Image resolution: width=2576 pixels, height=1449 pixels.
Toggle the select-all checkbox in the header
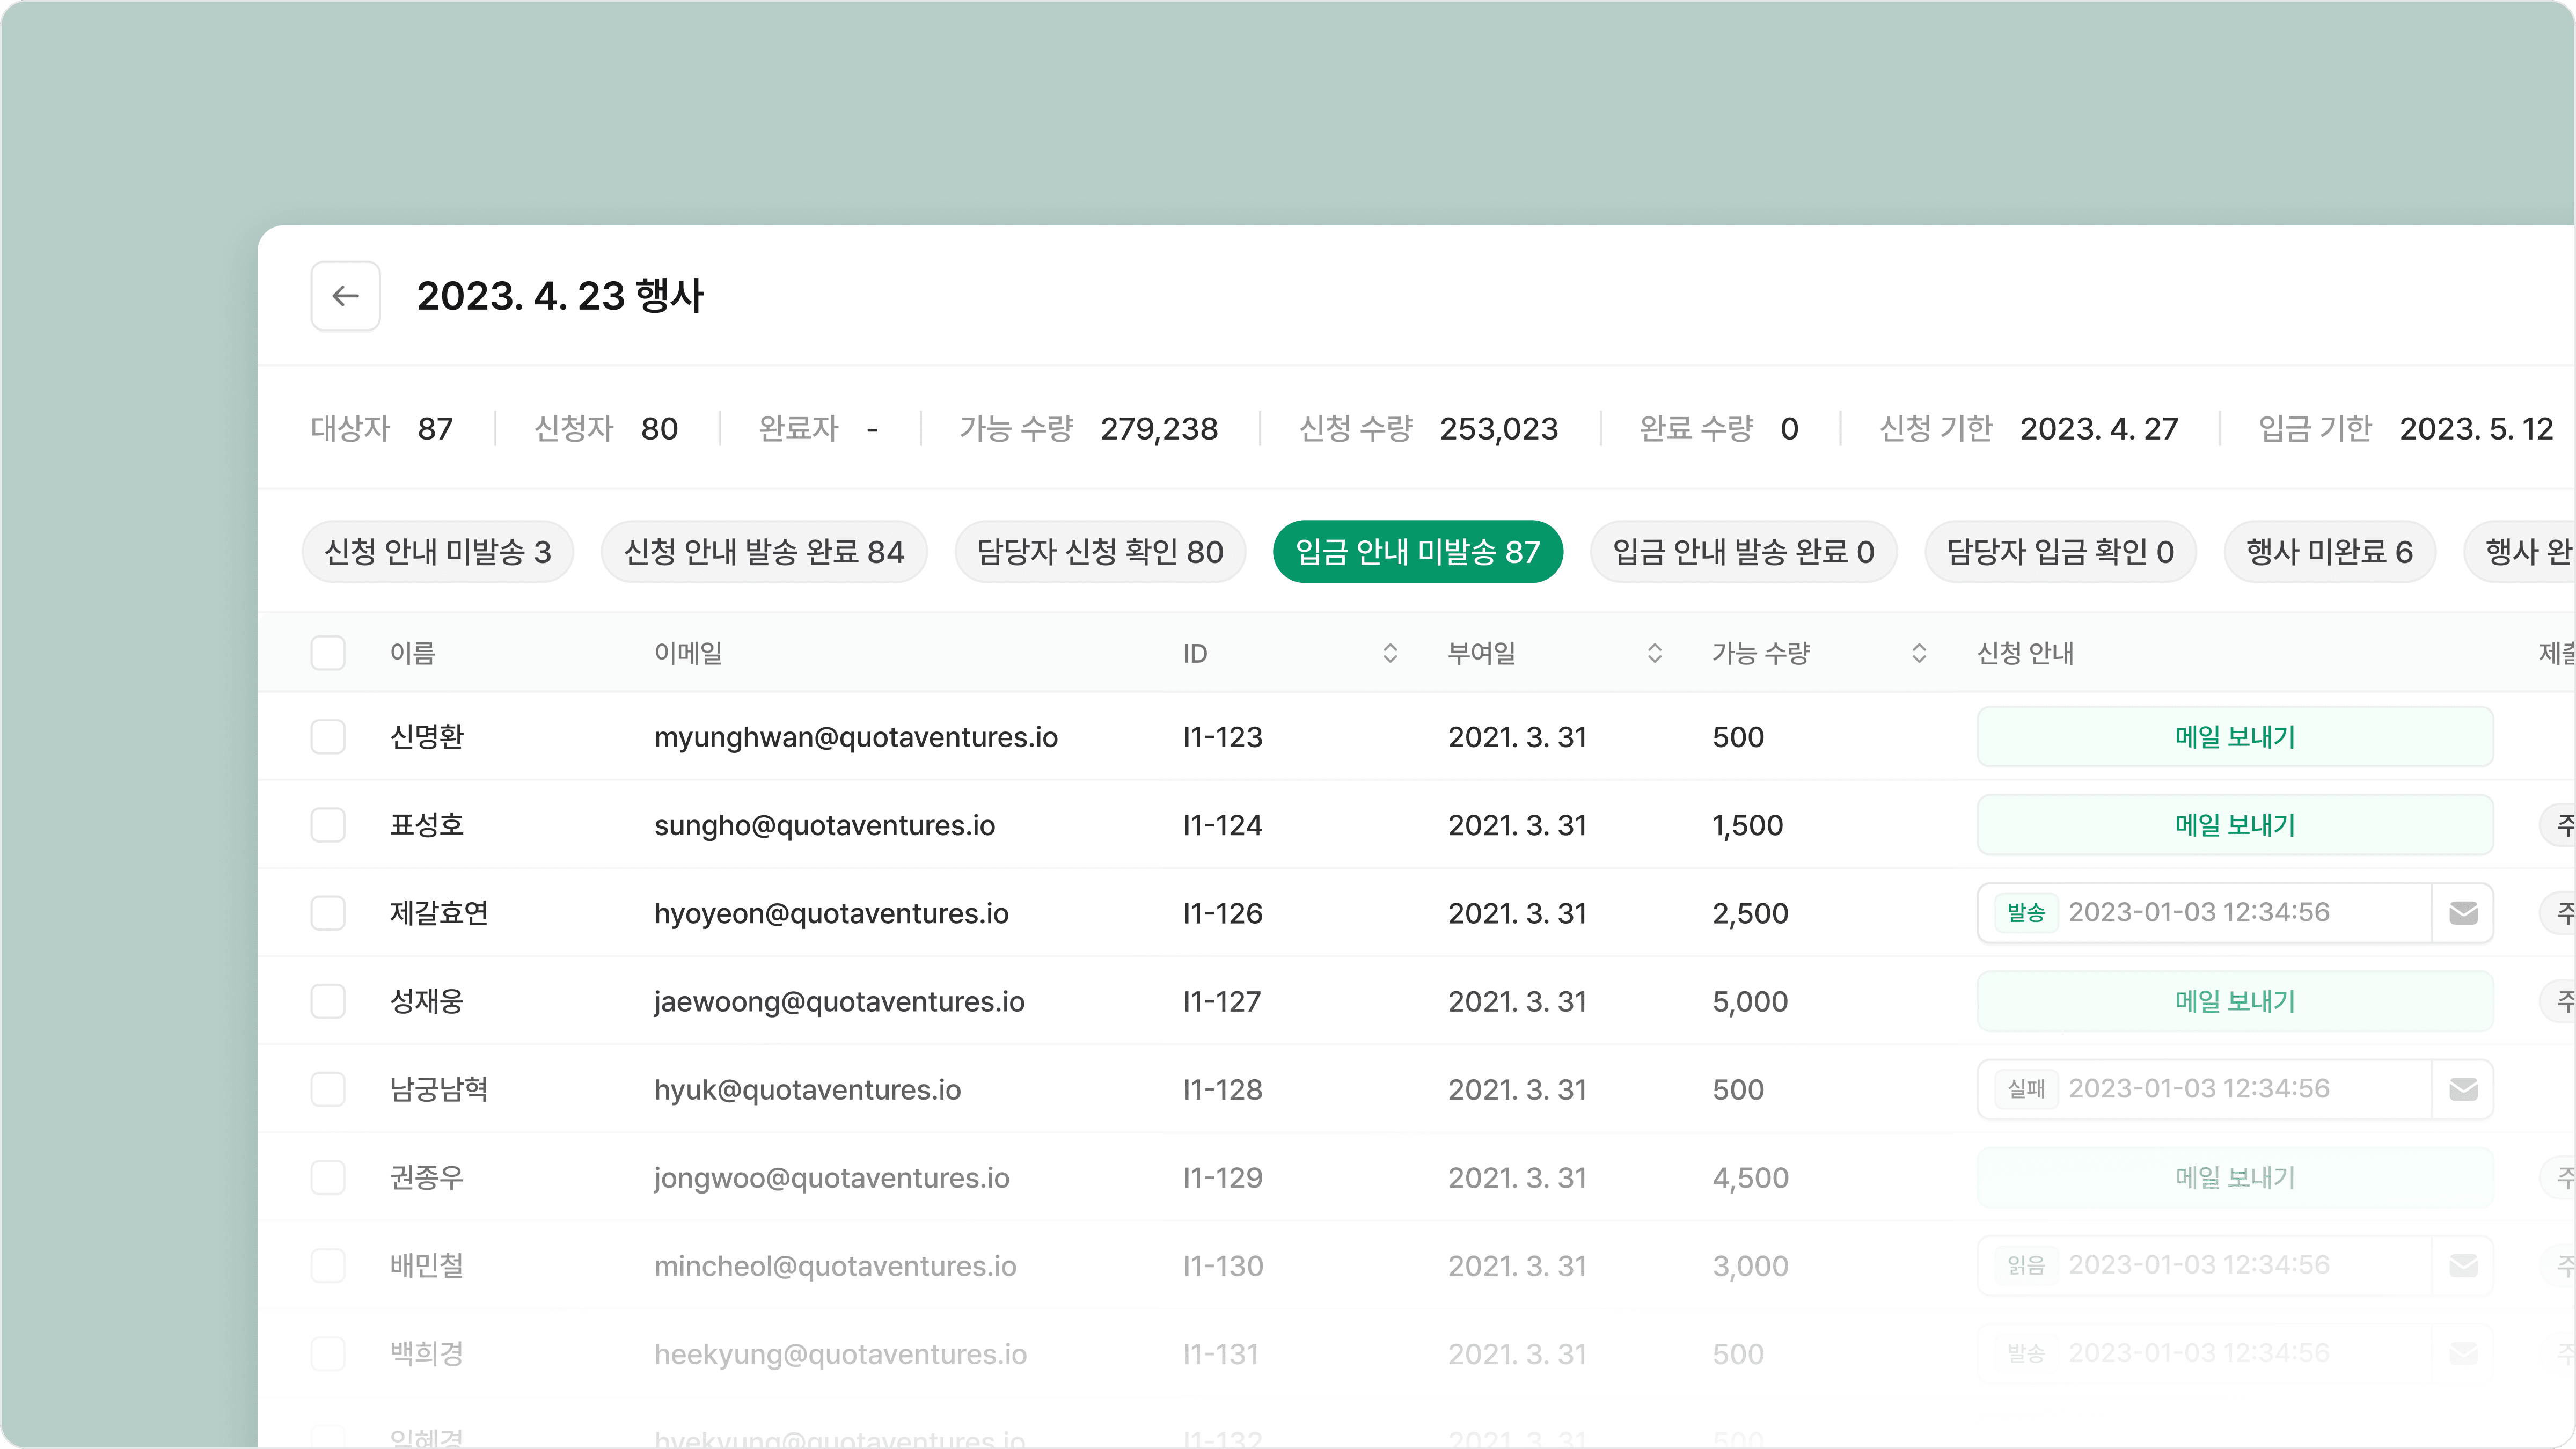tap(328, 653)
